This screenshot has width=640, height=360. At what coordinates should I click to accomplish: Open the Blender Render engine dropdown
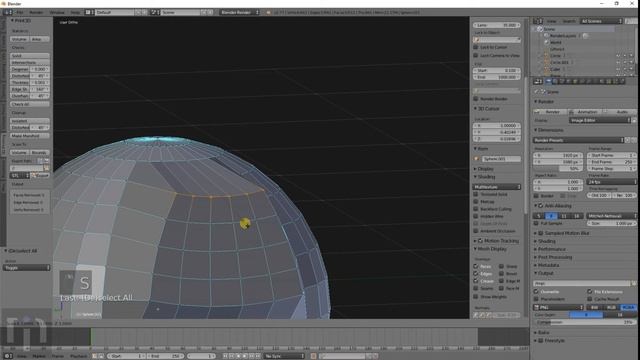pos(240,12)
